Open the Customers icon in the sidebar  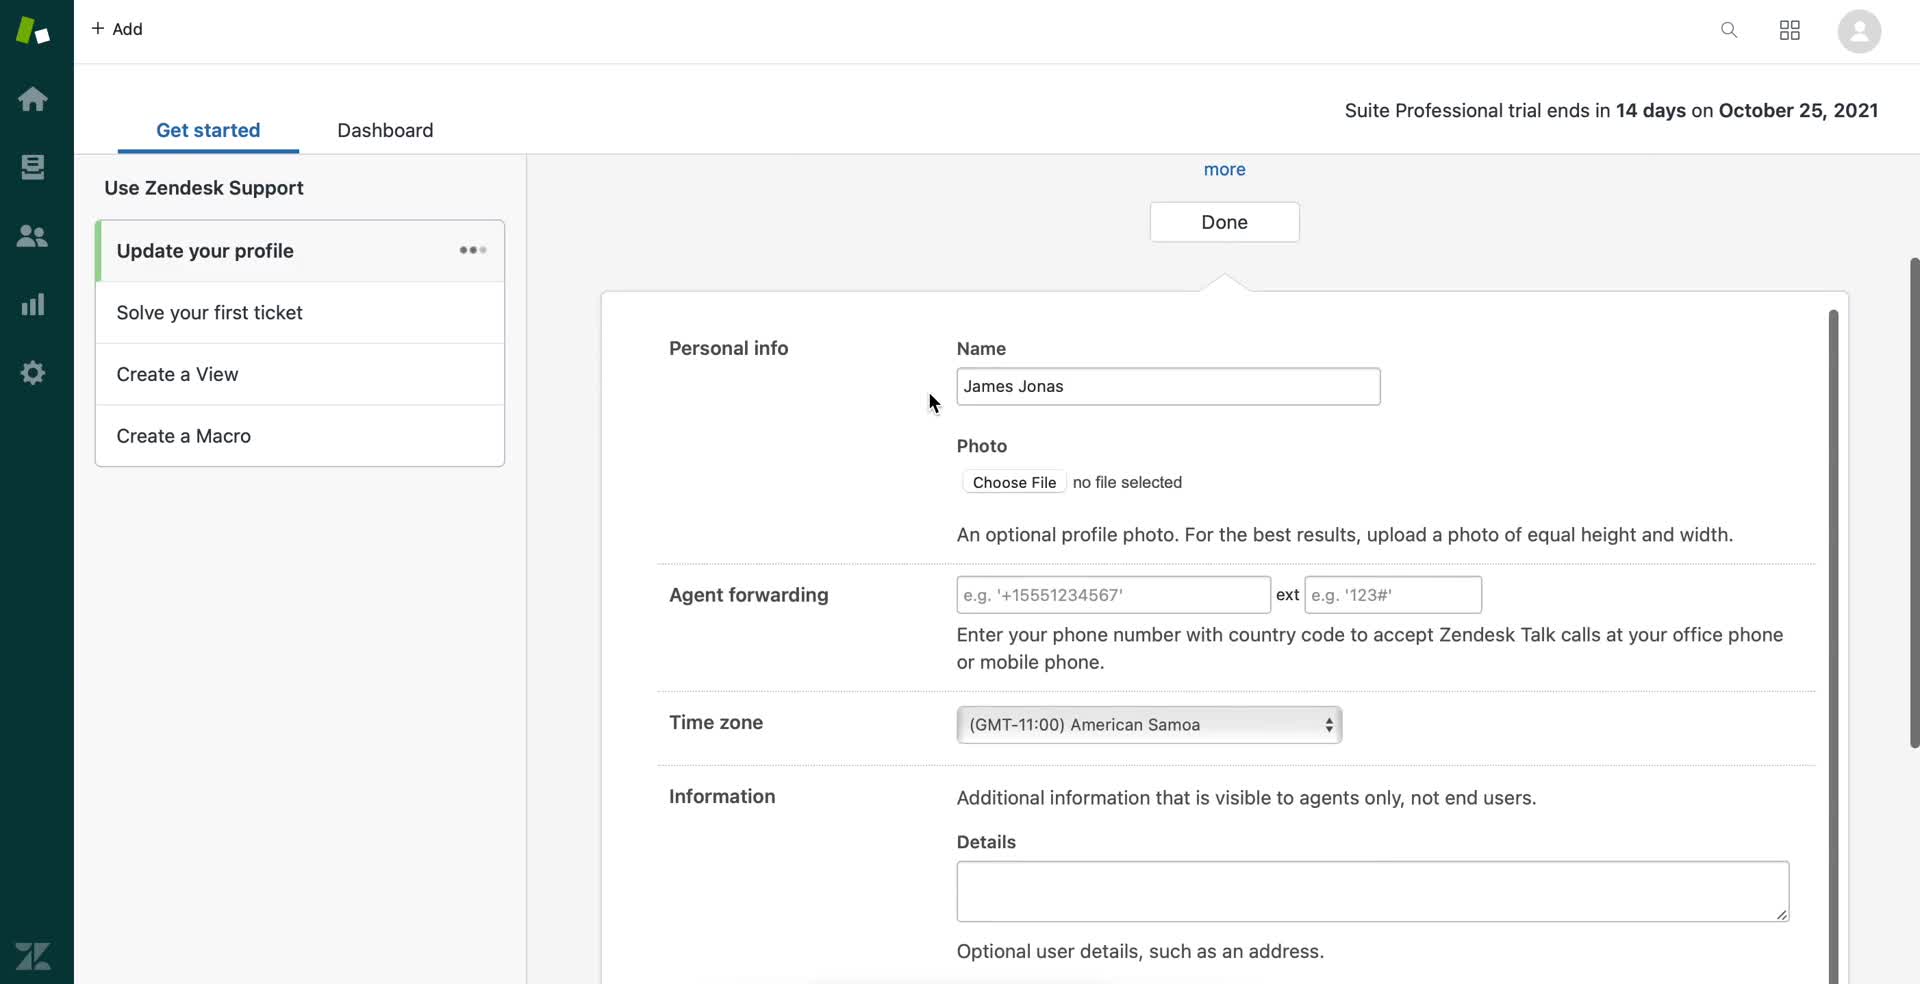coord(33,236)
